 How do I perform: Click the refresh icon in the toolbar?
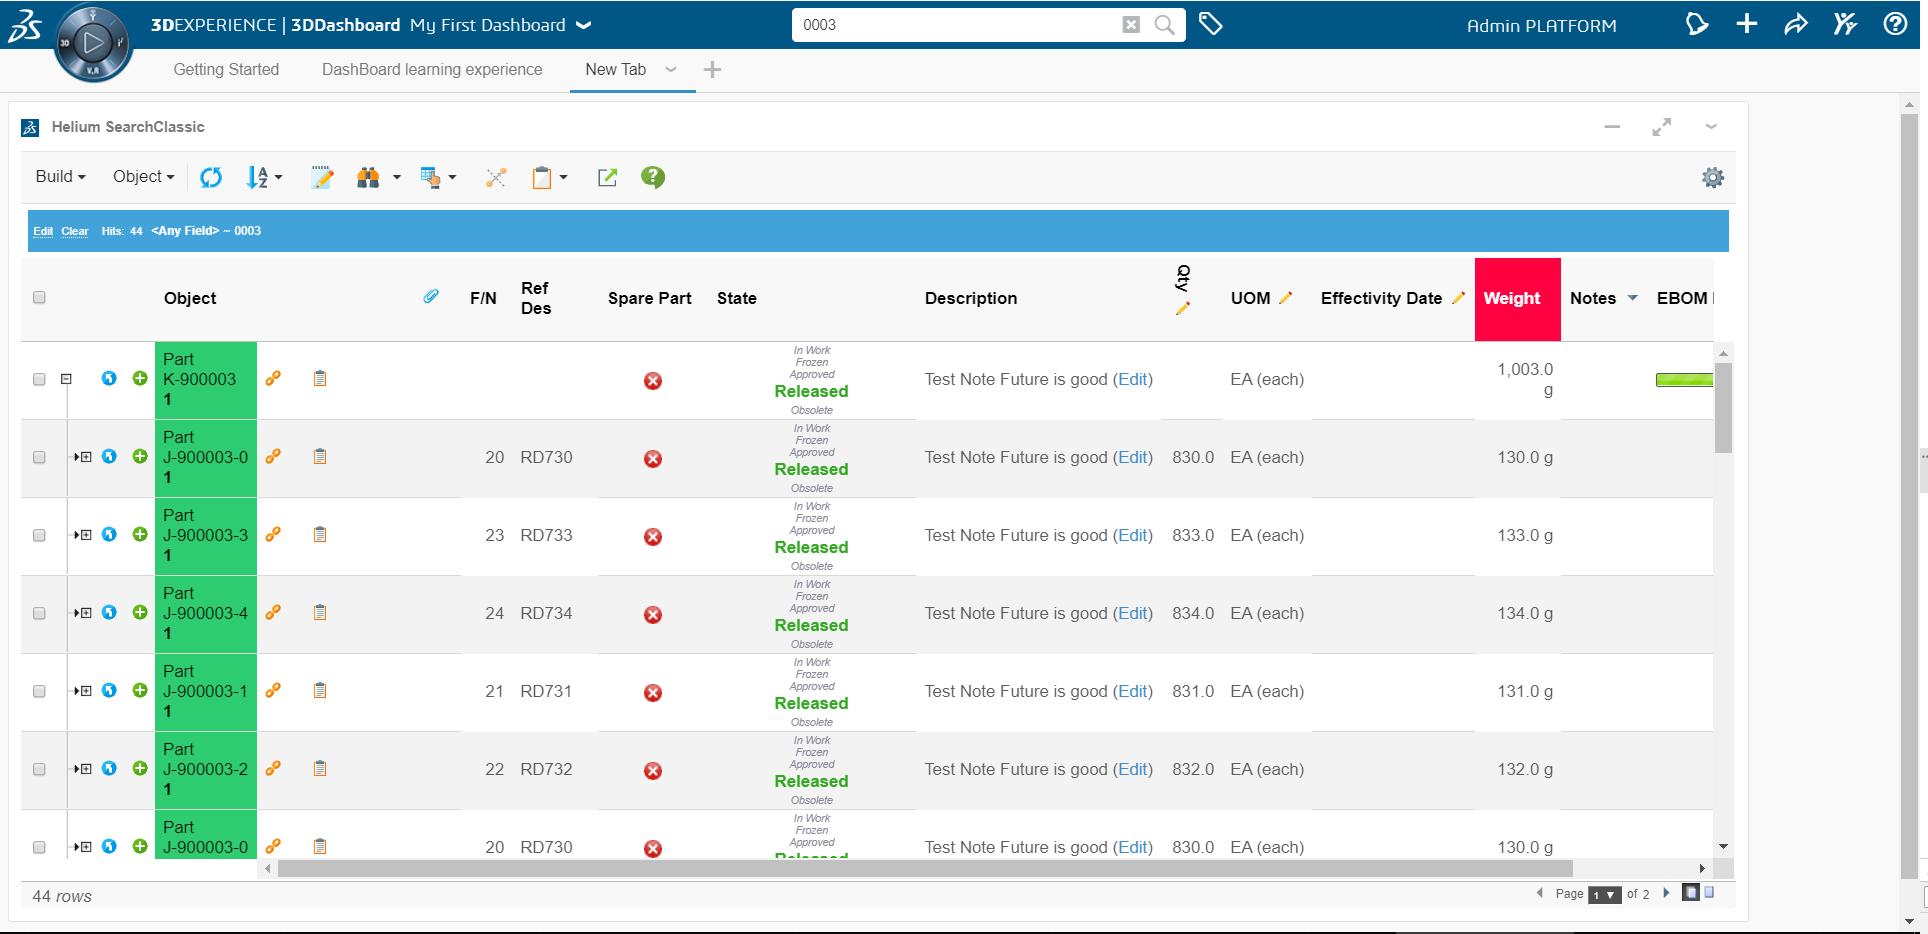pyautogui.click(x=211, y=177)
